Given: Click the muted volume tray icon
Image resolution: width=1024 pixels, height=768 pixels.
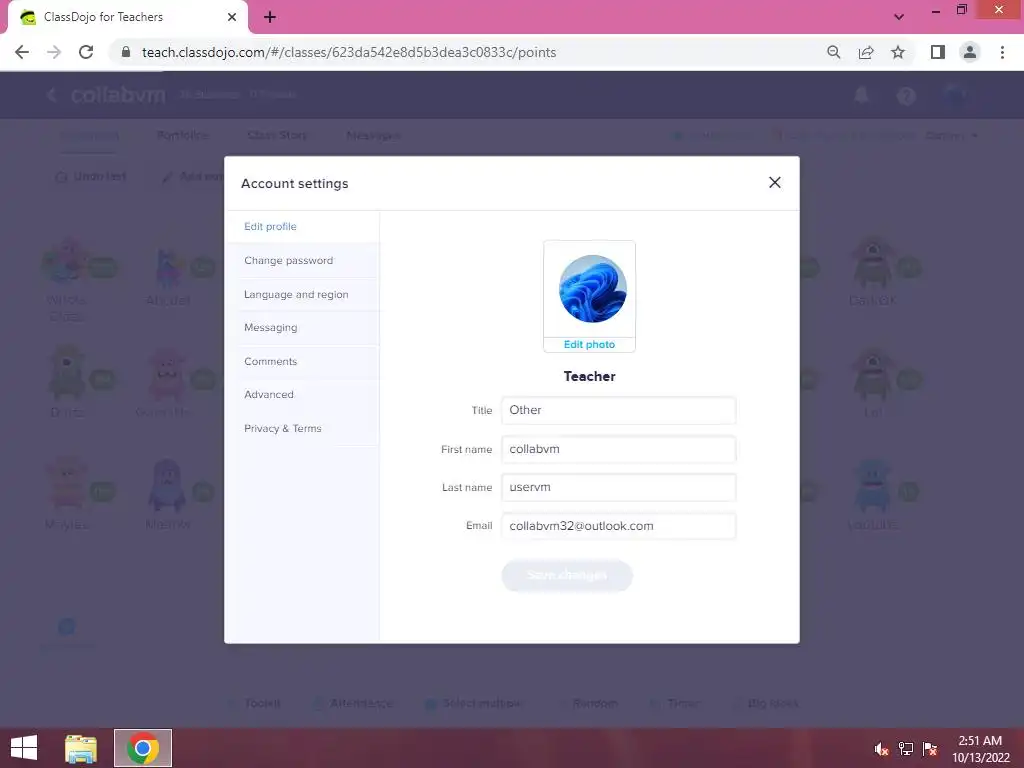Looking at the screenshot, I should click(x=881, y=749).
